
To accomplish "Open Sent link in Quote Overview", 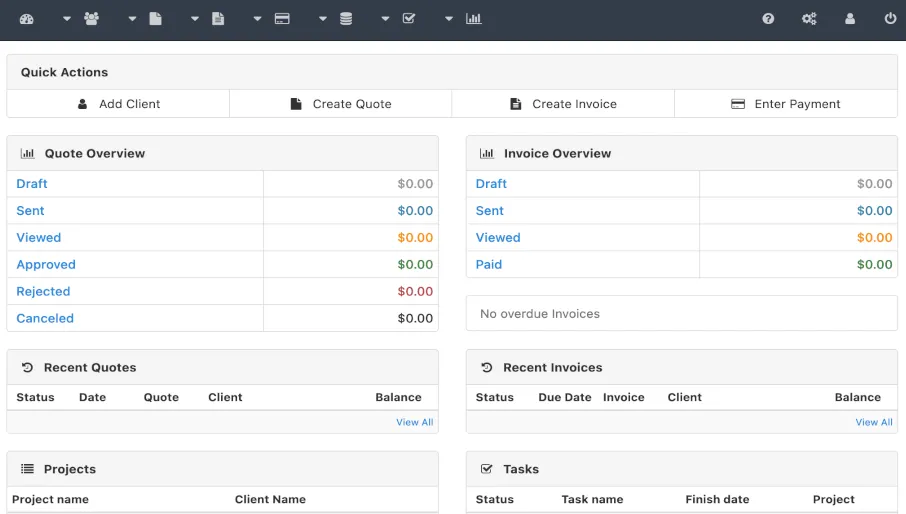I will coord(30,211).
